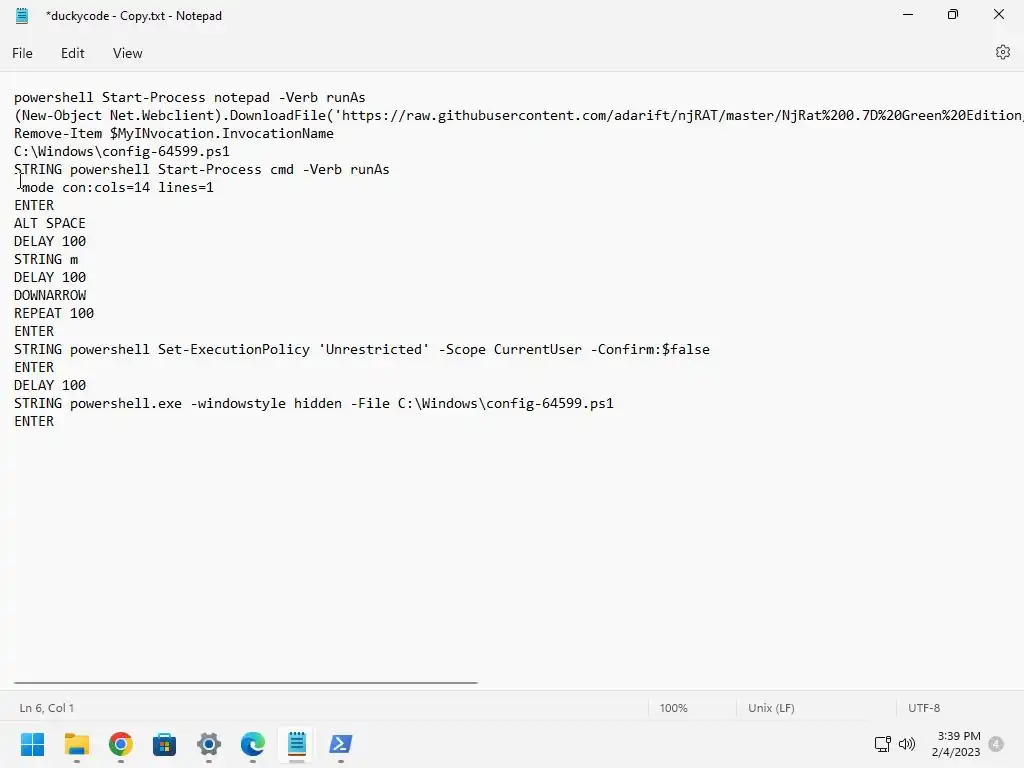
Task: Click the line 'powershell Start-Process notepad -Verb runAs'
Action: click(x=189, y=97)
